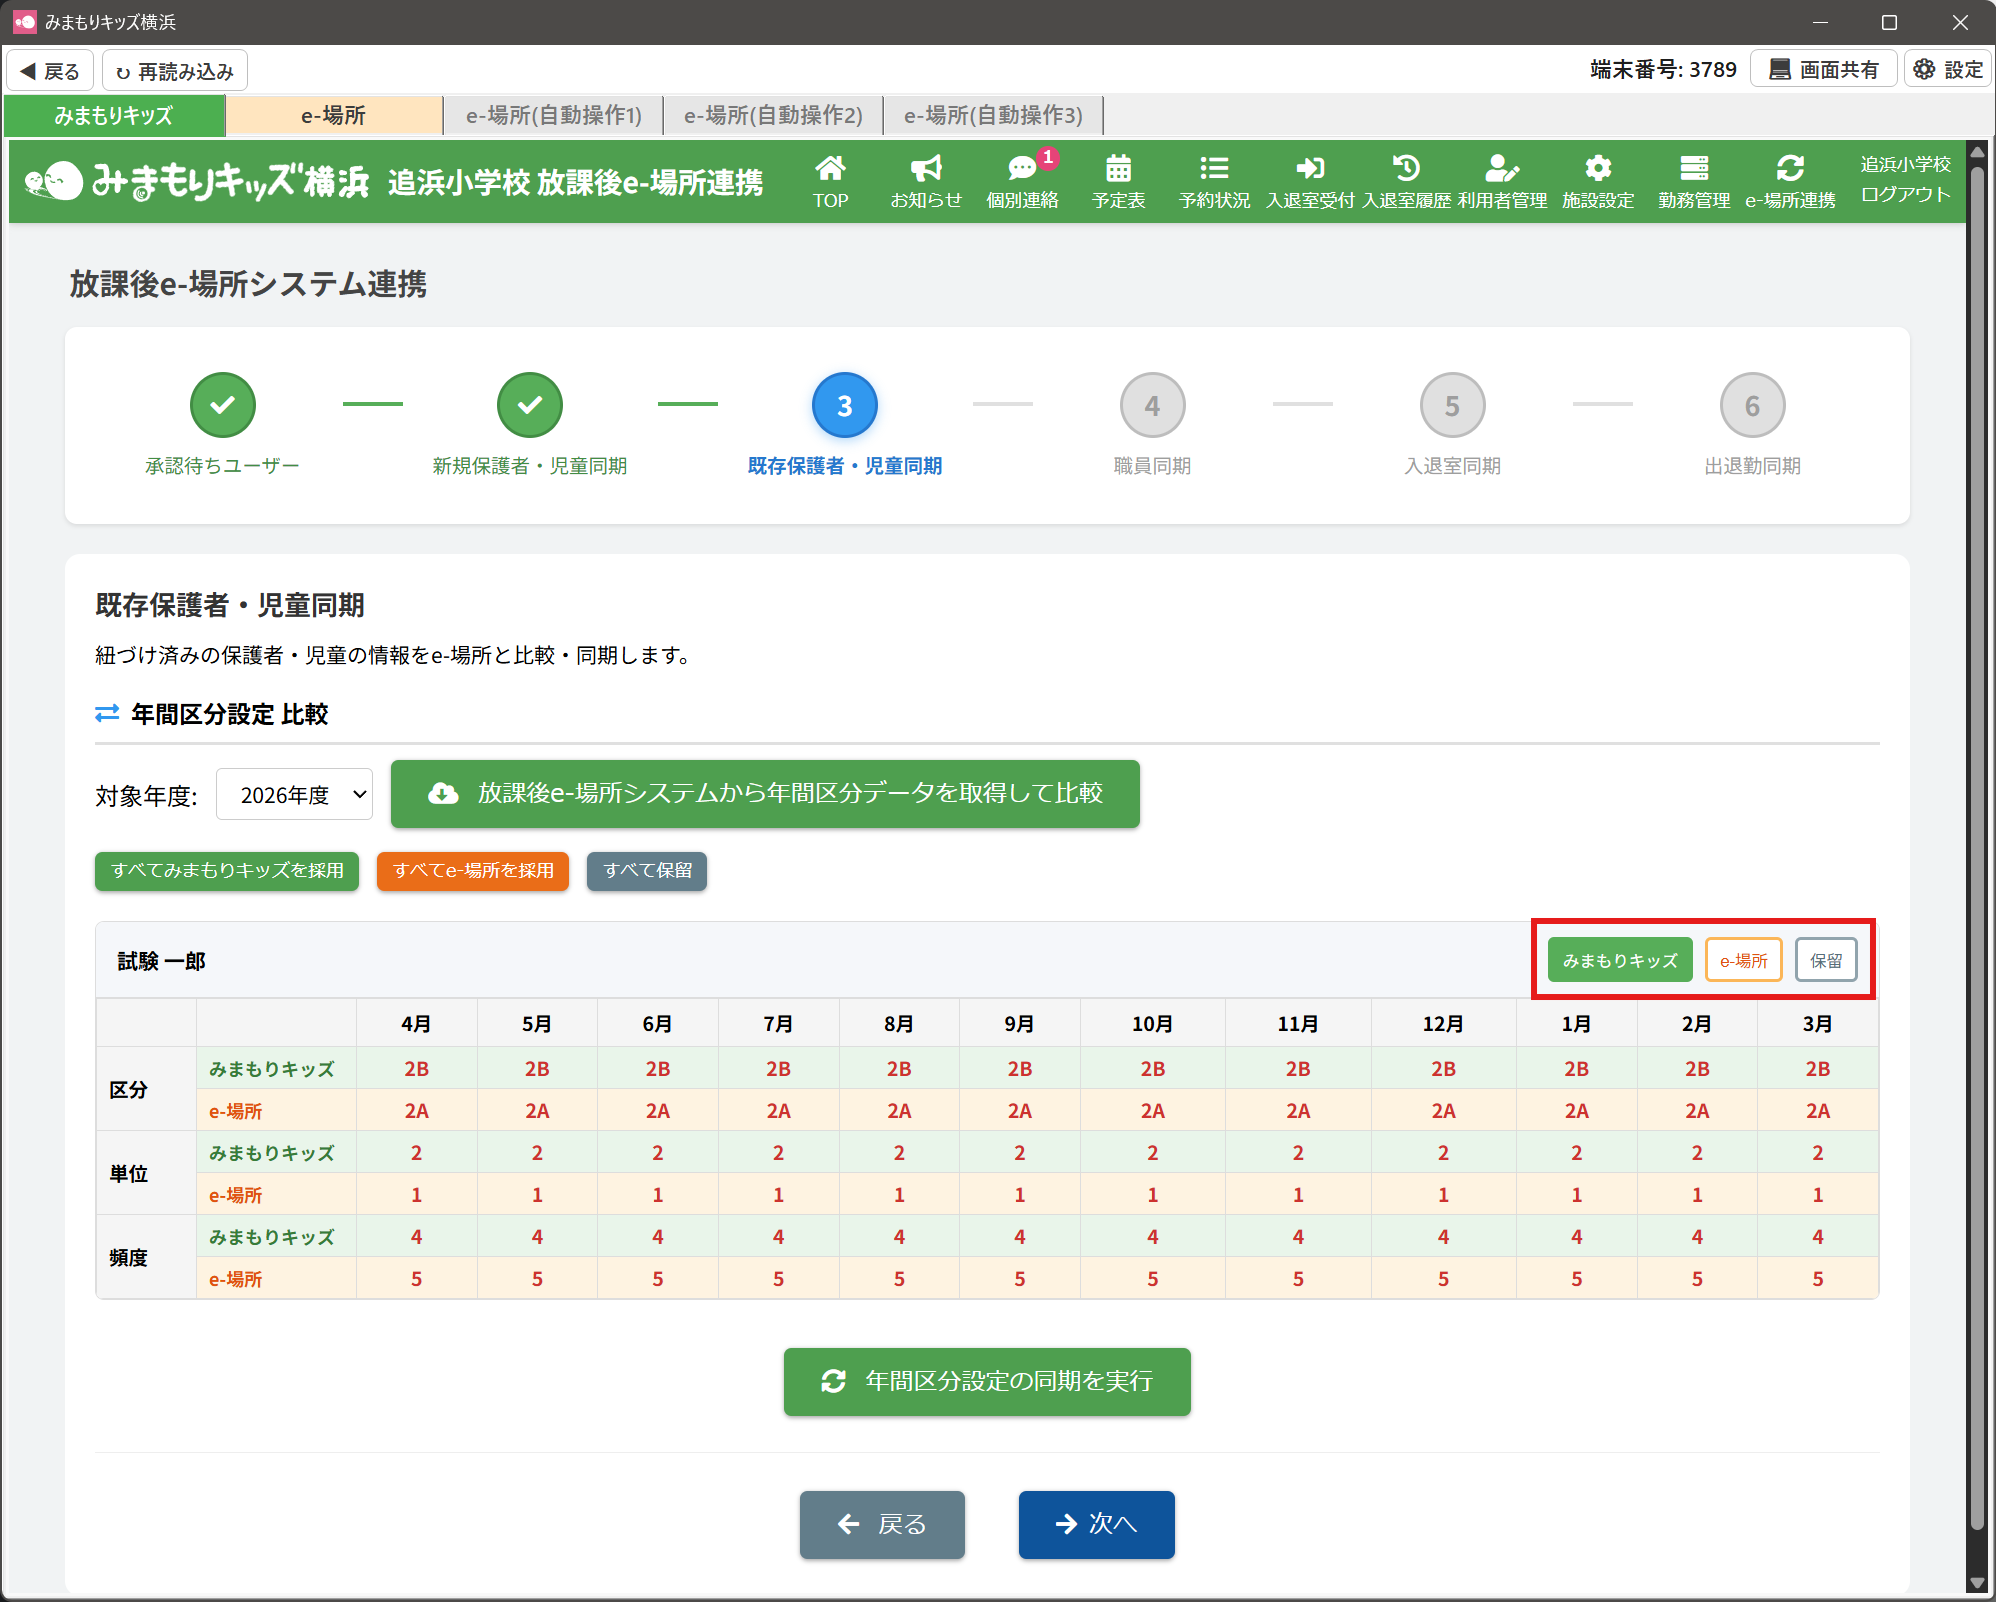
Task: Open 個別連絡 chat bubble icon
Action: coord(1022,181)
